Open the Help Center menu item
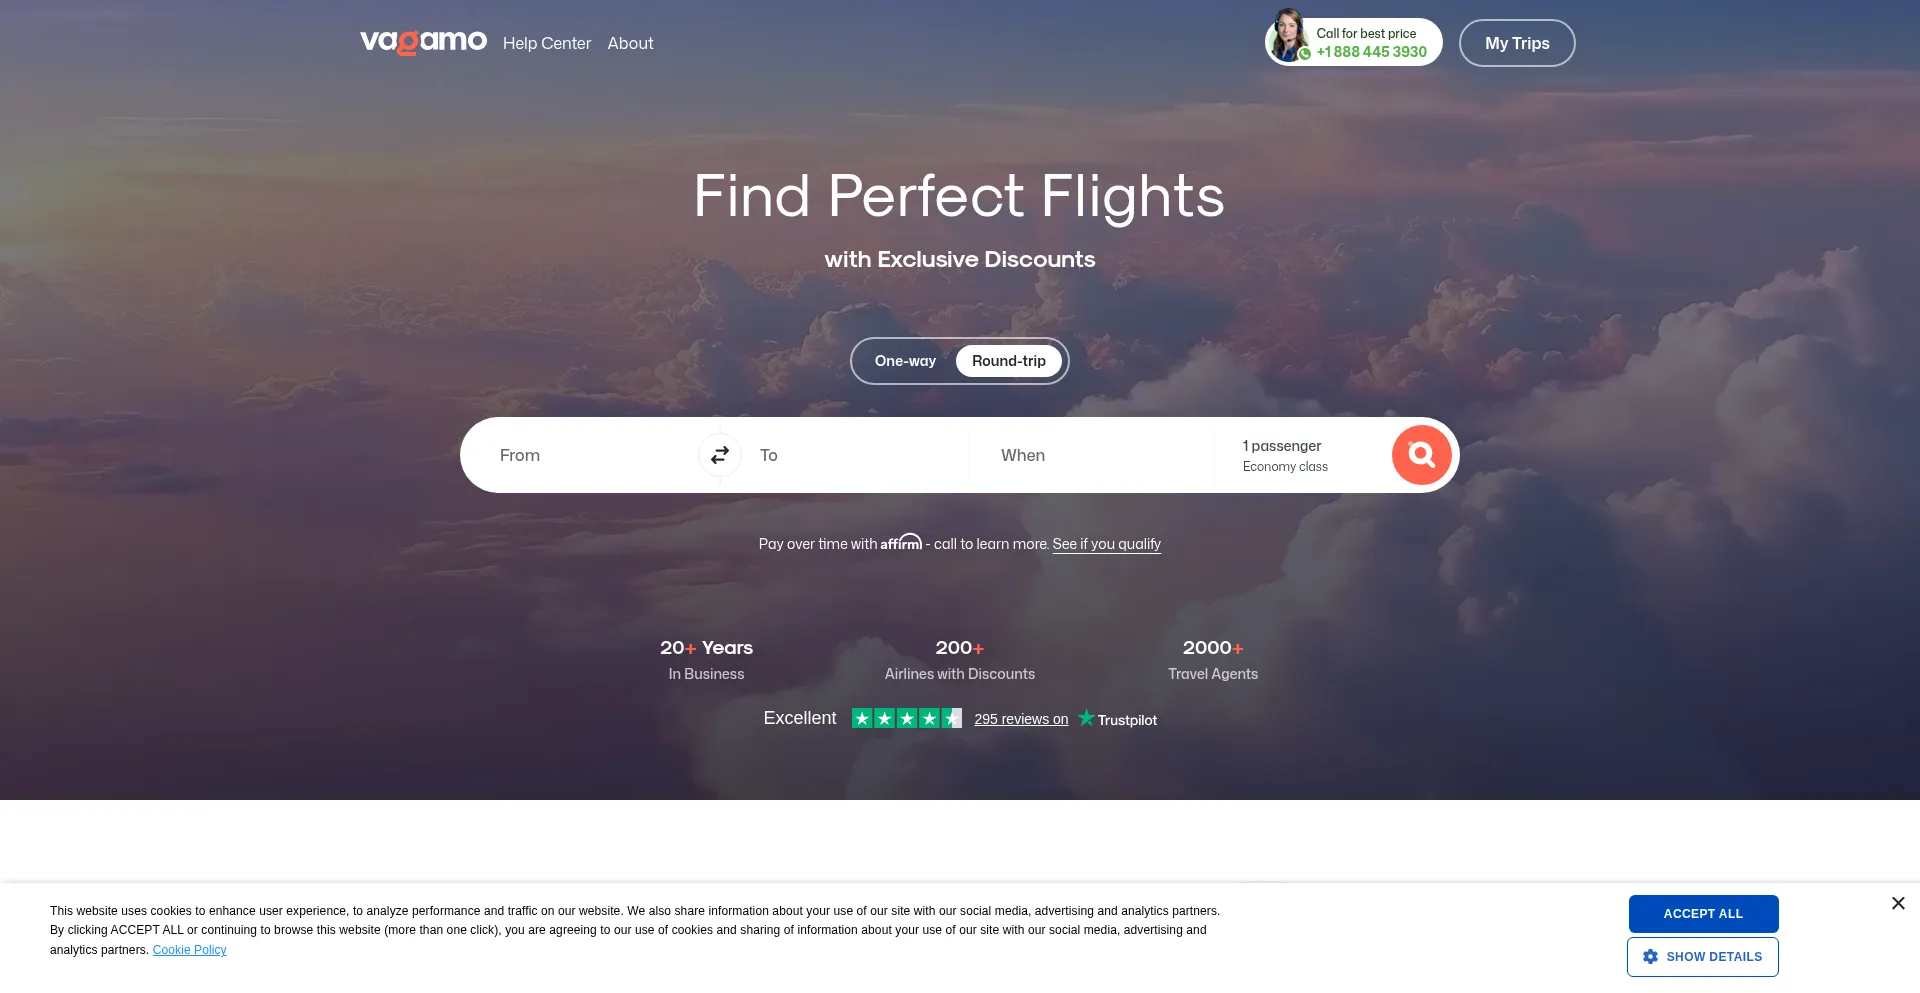This screenshot has width=1920, height=993. coord(547,43)
